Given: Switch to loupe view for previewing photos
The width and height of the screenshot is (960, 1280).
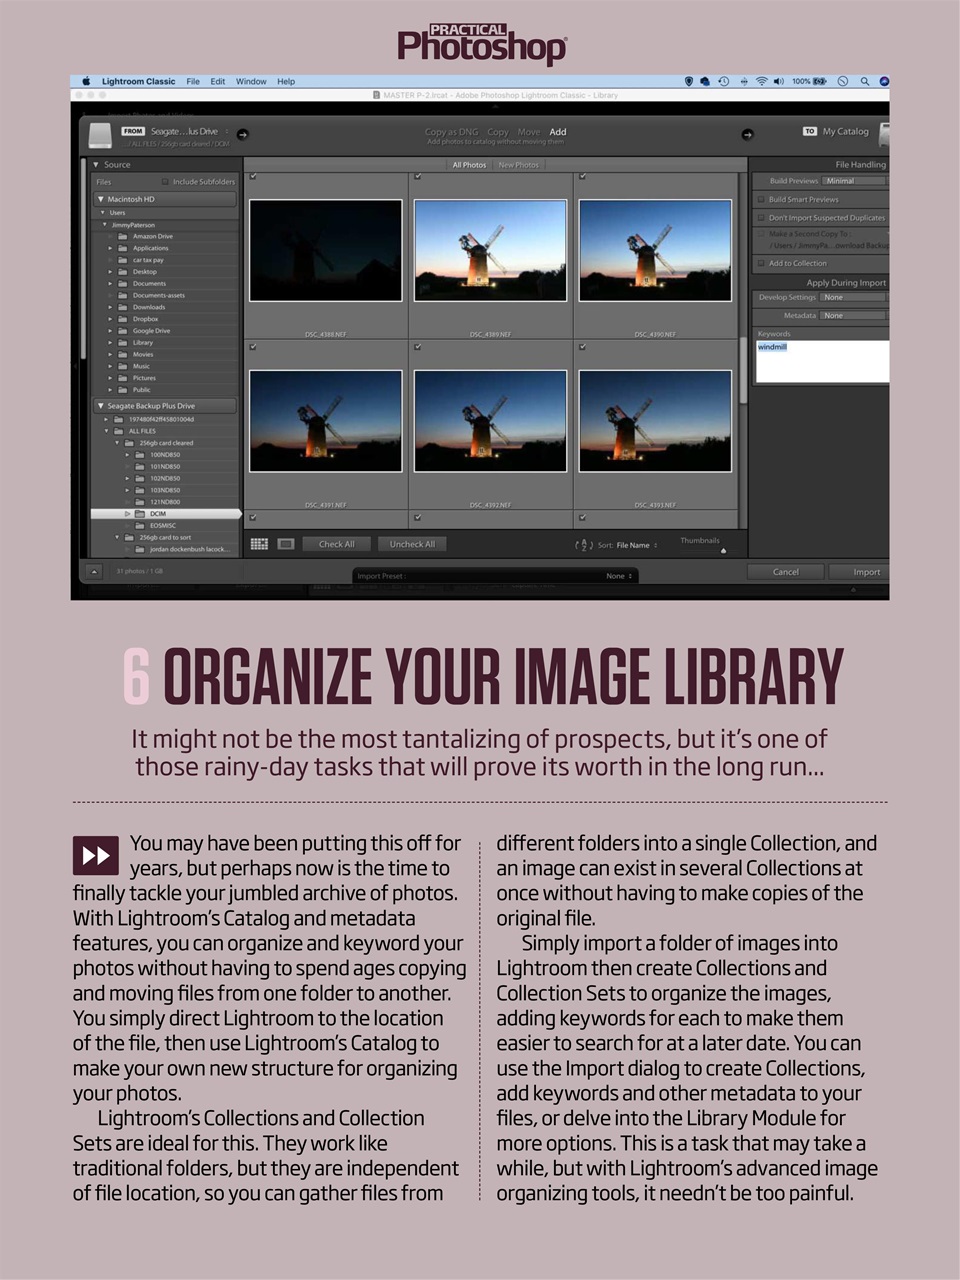Looking at the screenshot, I should (285, 543).
